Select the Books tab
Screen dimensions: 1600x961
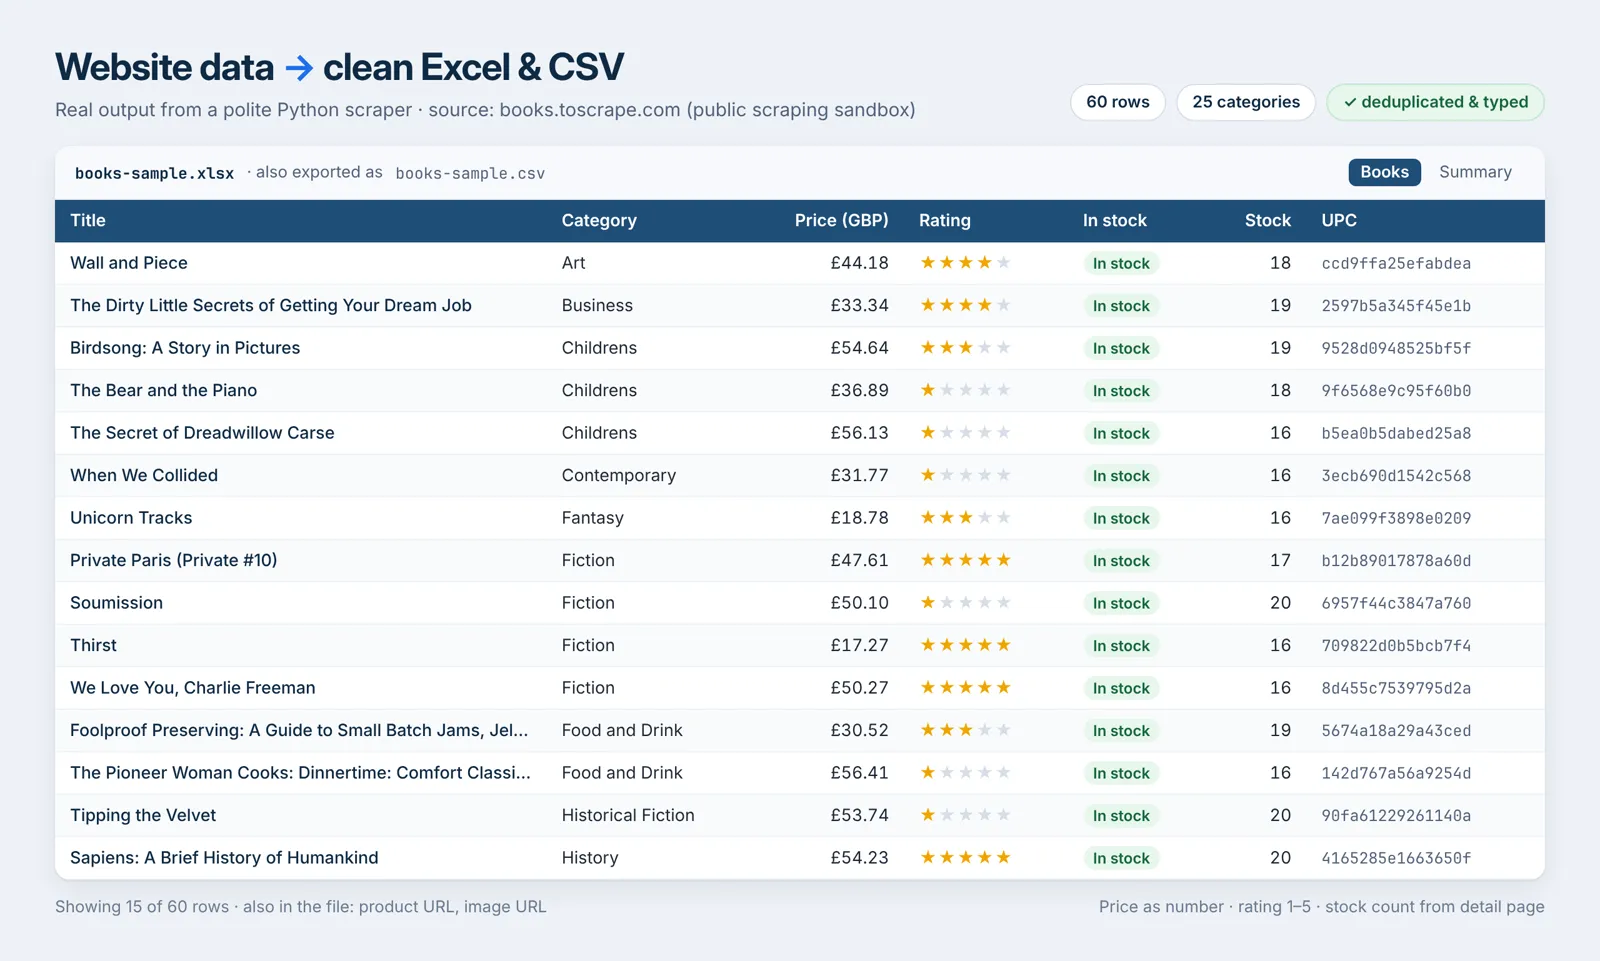pyautogui.click(x=1384, y=172)
